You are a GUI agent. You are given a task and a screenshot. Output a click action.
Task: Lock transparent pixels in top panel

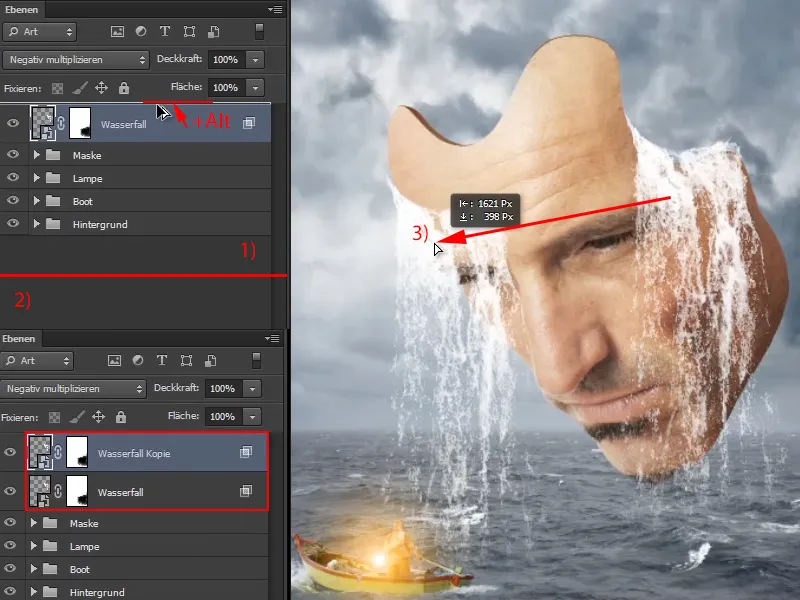[x=57, y=88]
